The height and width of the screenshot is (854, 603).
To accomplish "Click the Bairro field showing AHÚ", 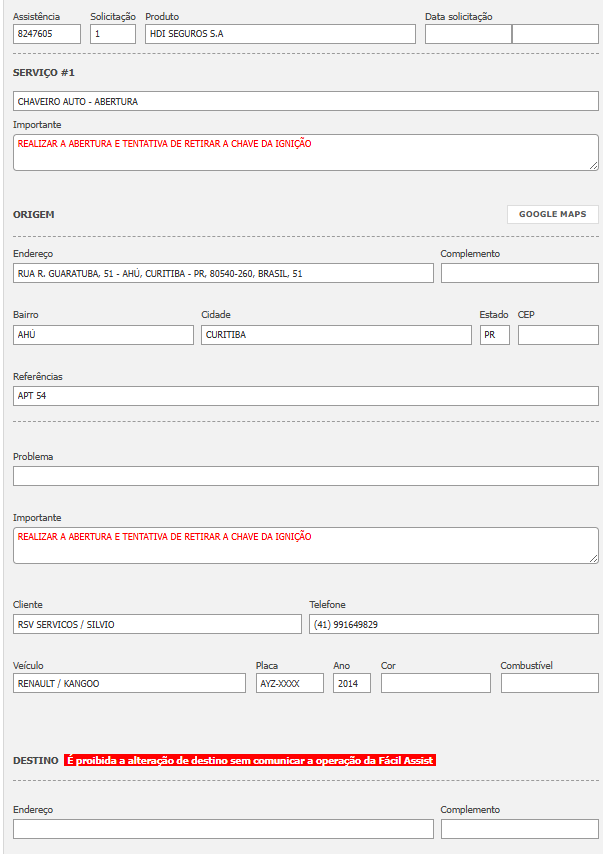I will pos(103,335).
